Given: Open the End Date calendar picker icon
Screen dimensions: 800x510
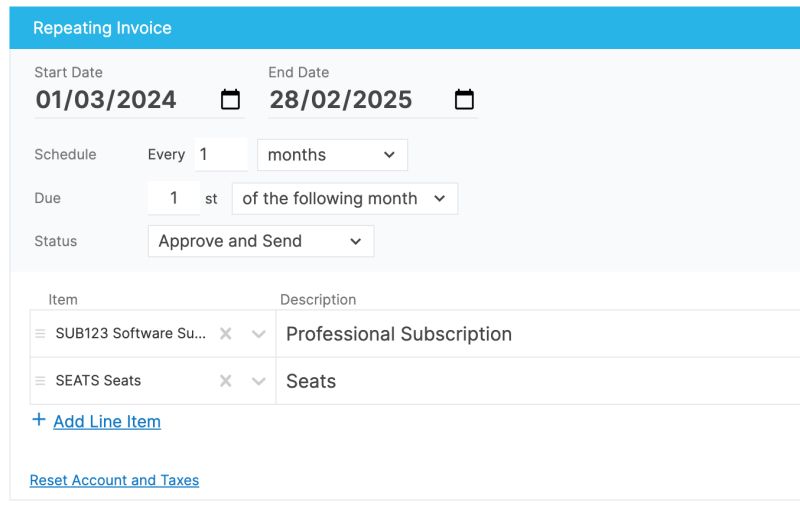Looking at the screenshot, I should pos(464,100).
